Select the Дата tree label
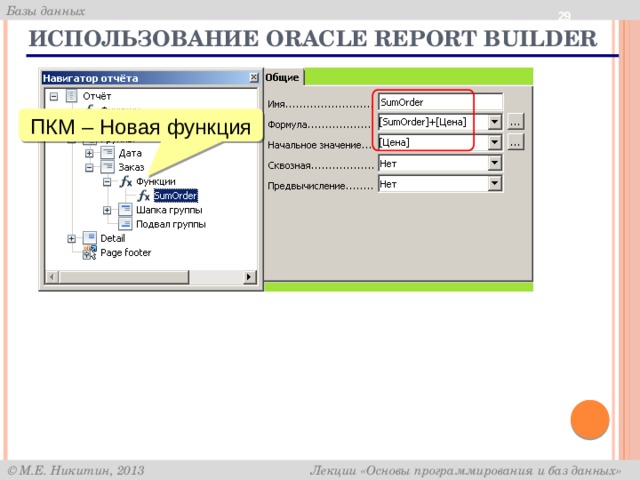Viewport: 640px width, 480px height. pos(130,153)
